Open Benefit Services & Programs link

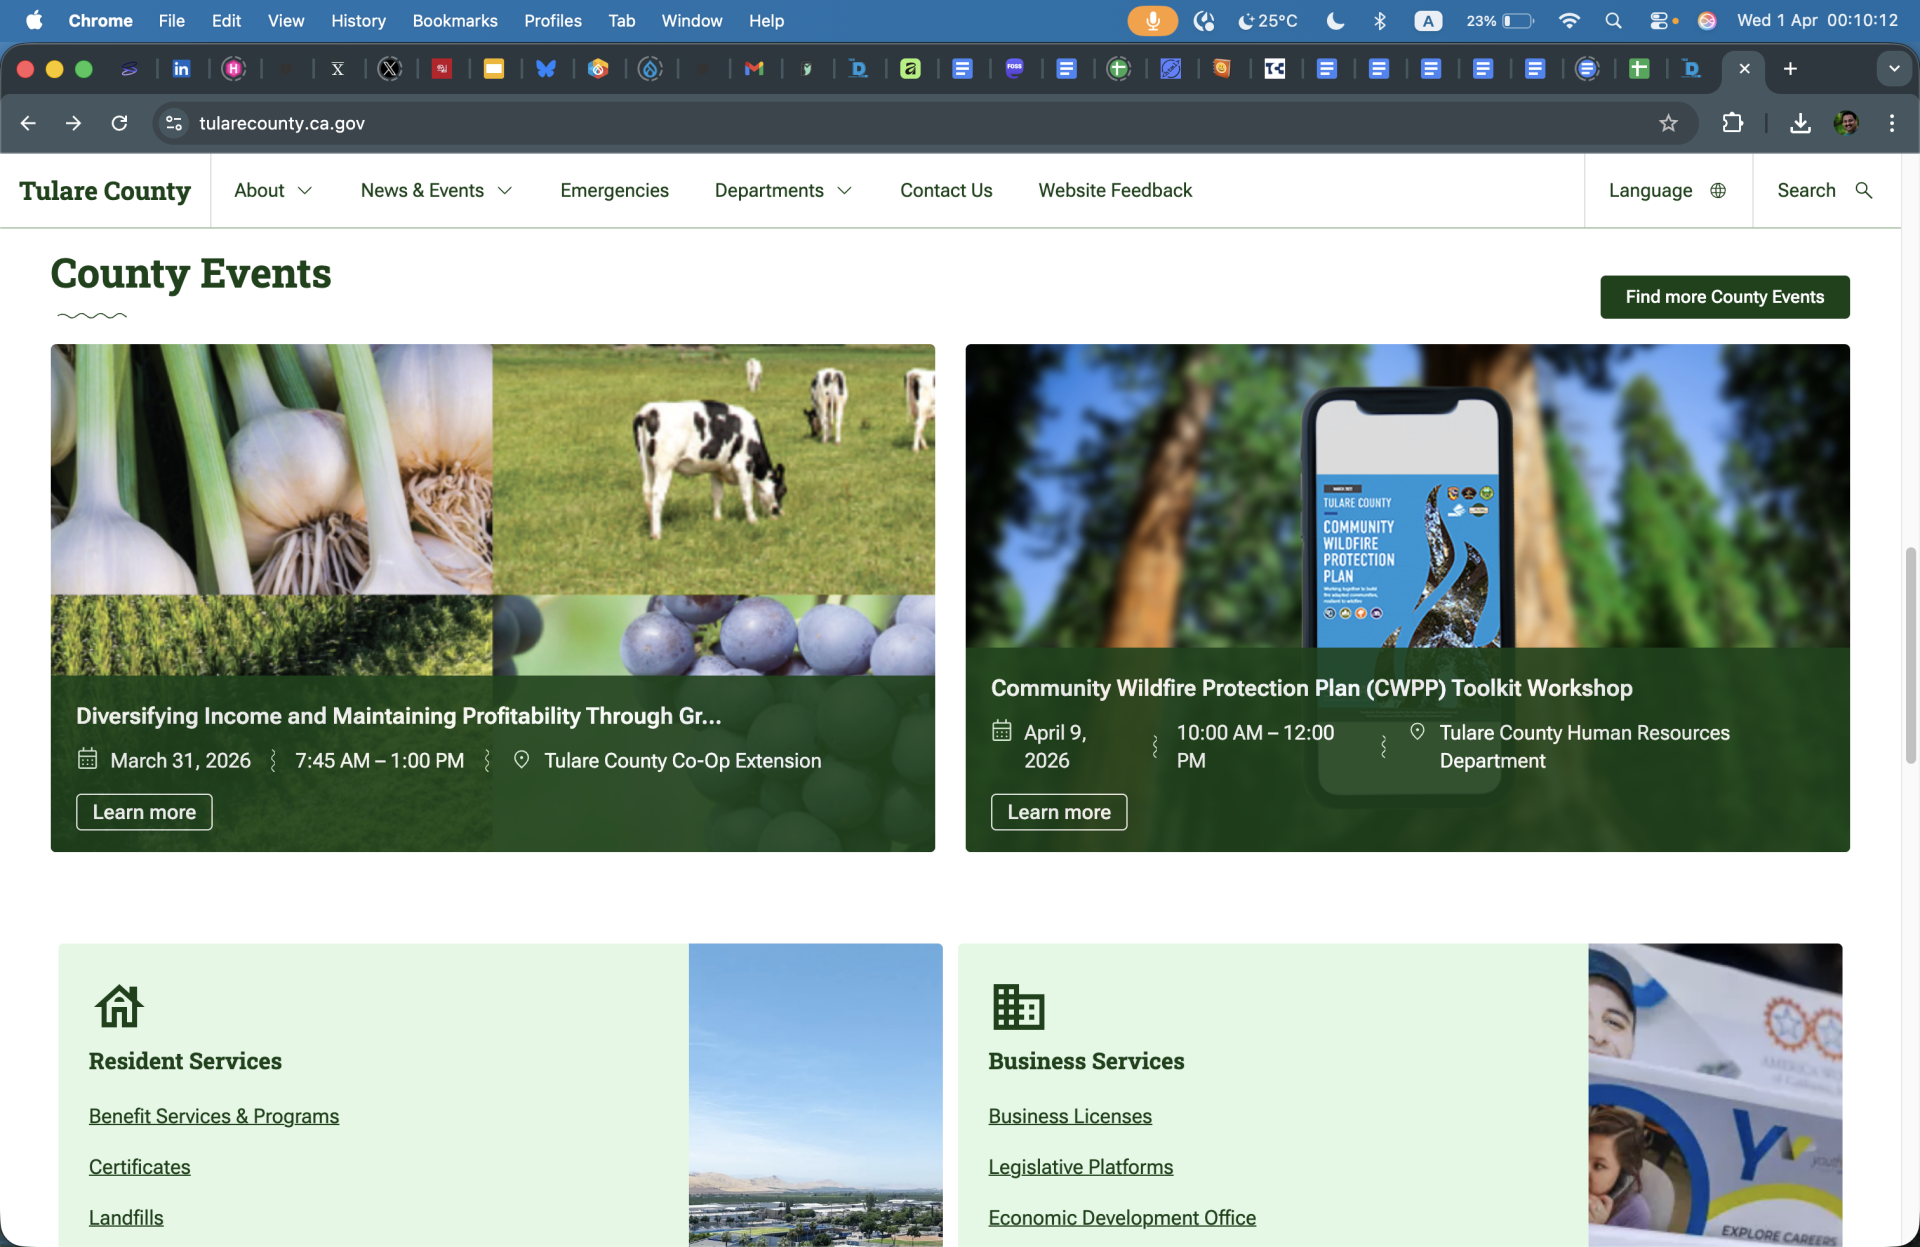pyautogui.click(x=214, y=1116)
